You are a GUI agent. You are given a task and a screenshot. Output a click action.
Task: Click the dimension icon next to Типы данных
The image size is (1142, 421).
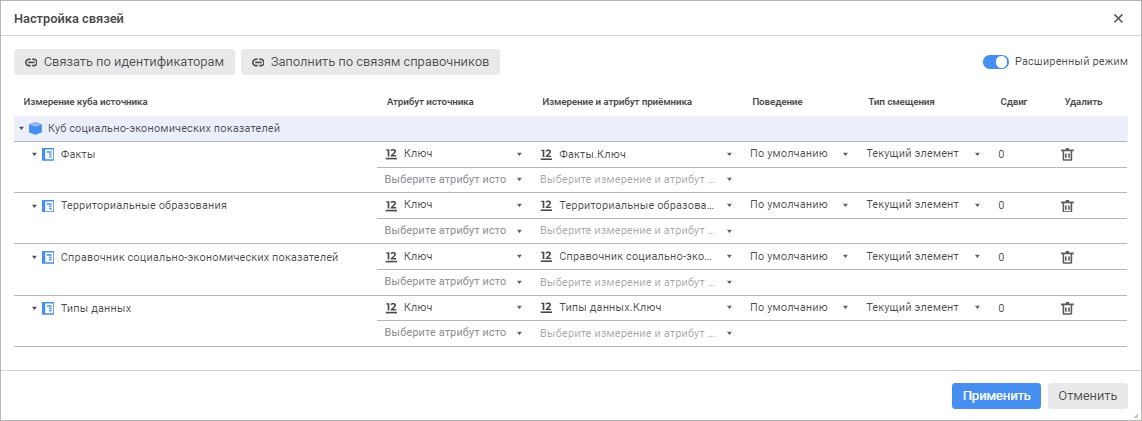click(48, 309)
